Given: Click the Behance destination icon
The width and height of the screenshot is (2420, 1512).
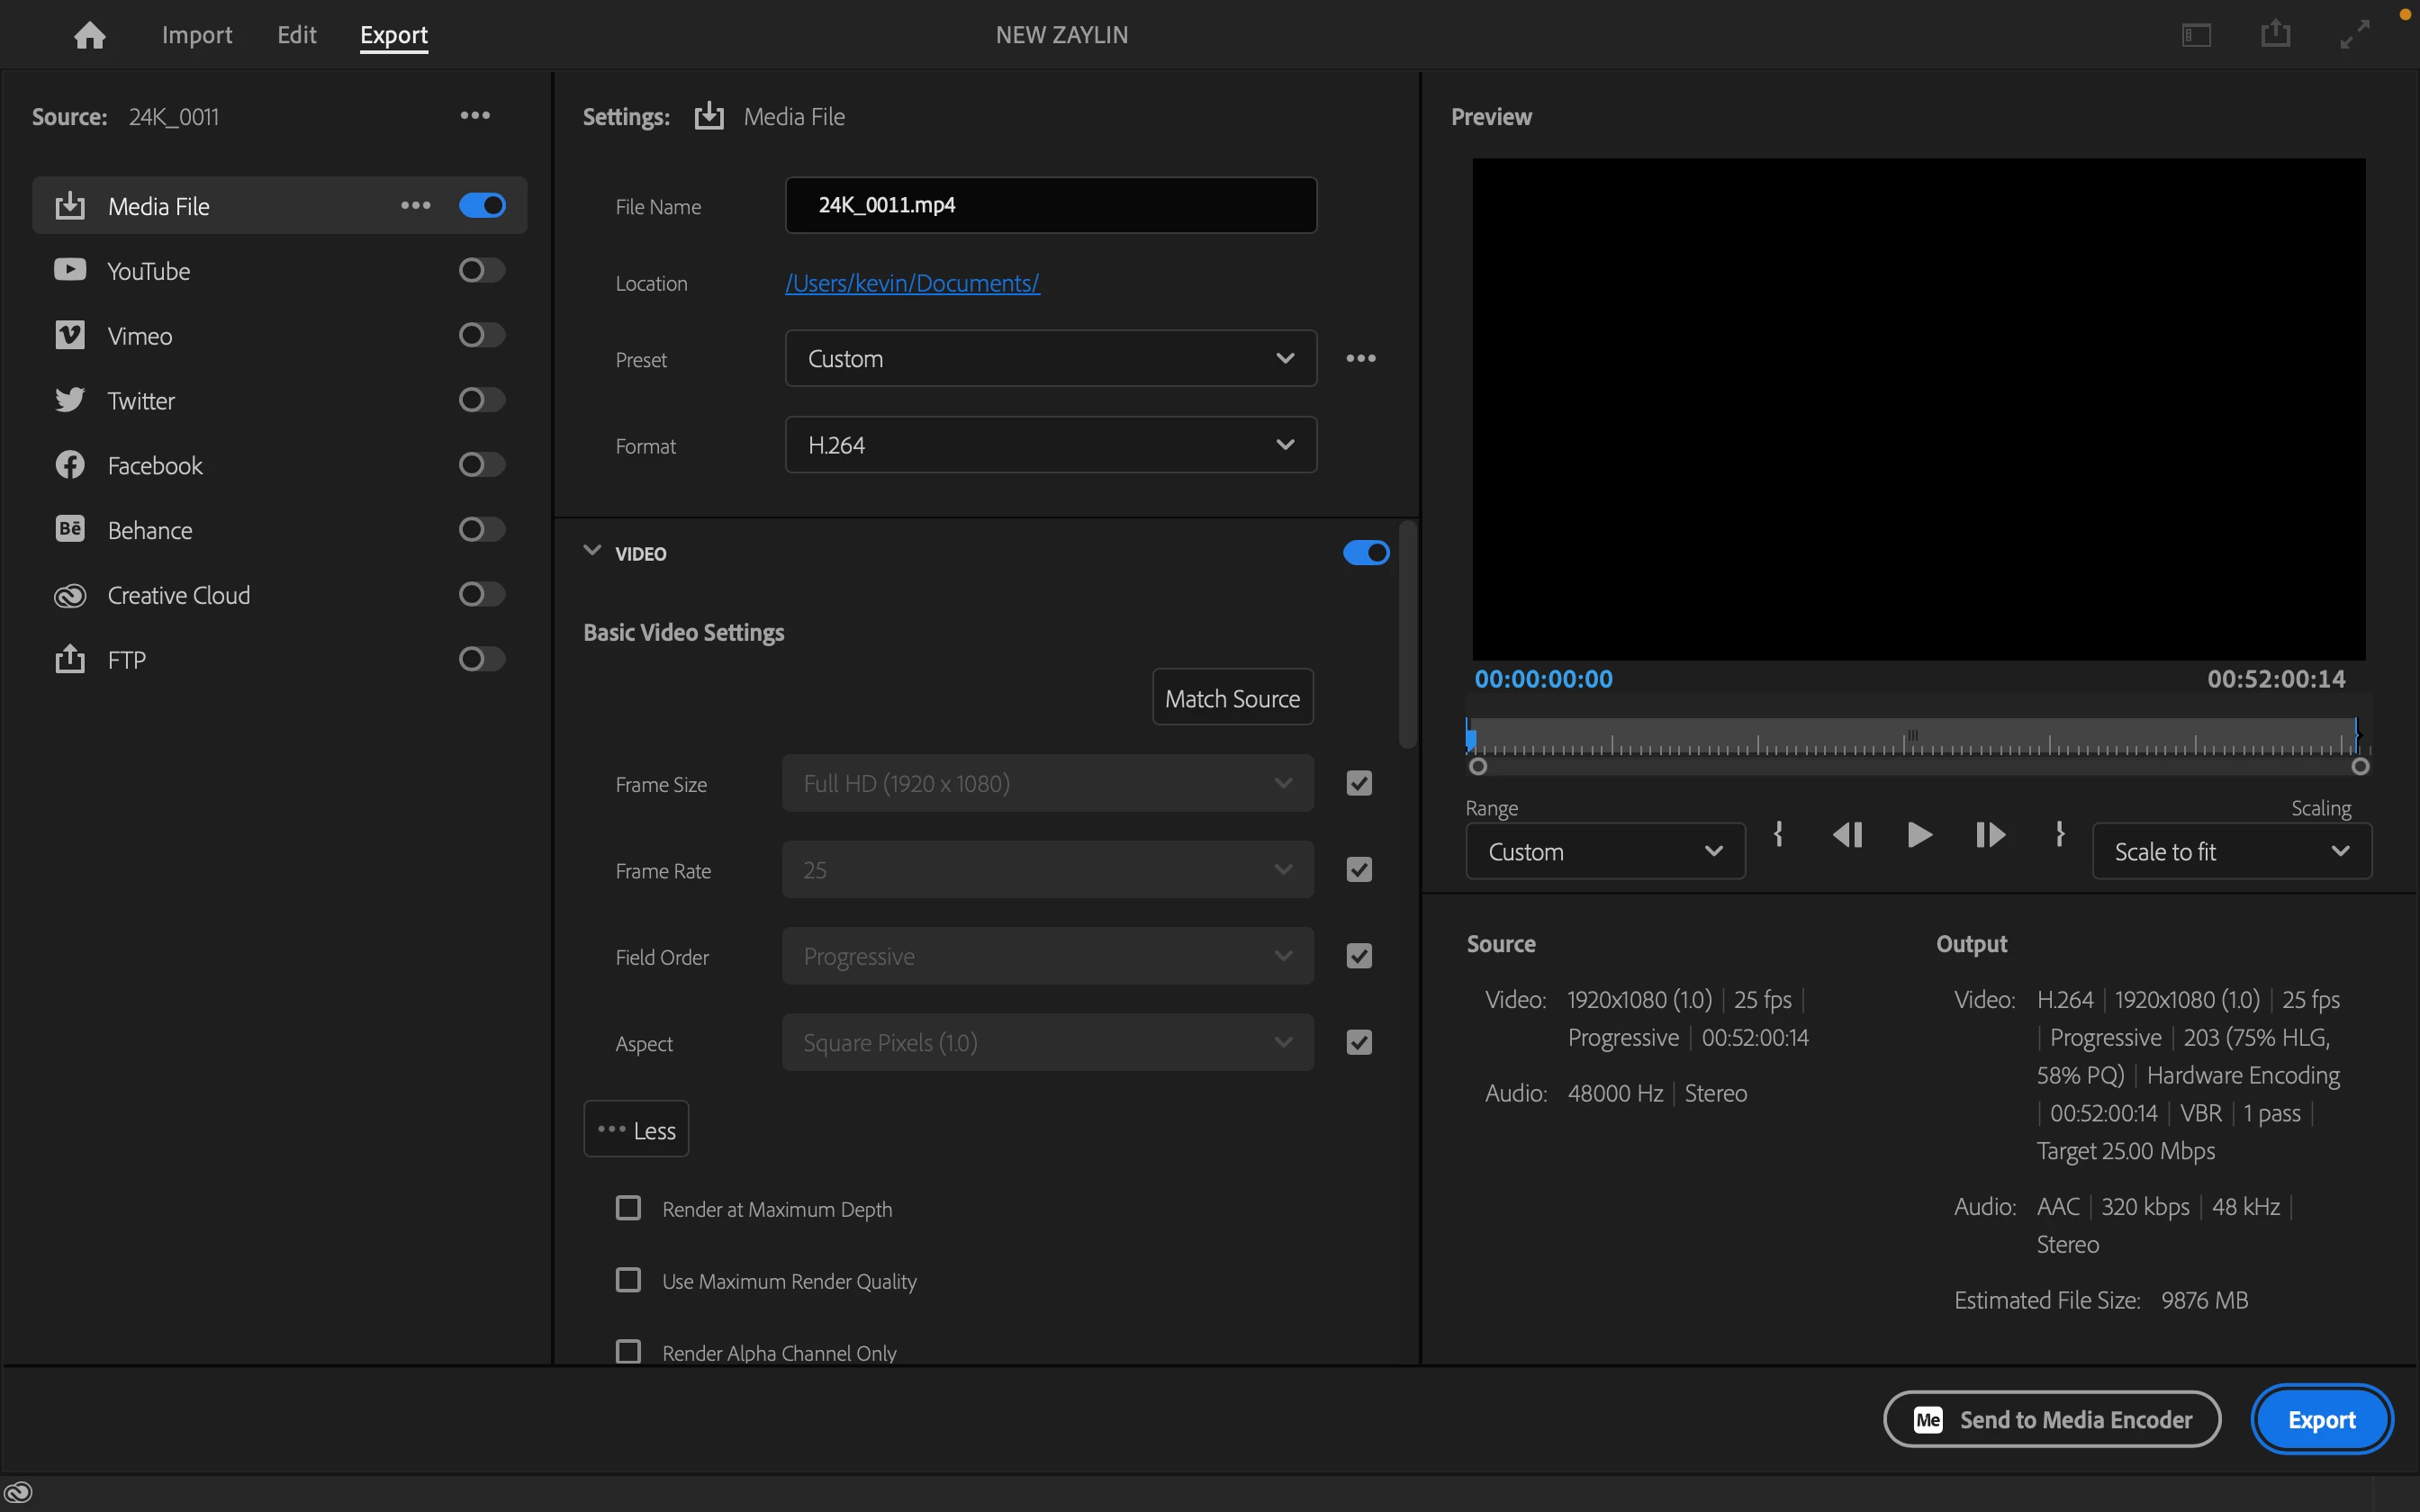Looking at the screenshot, I should [70, 529].
